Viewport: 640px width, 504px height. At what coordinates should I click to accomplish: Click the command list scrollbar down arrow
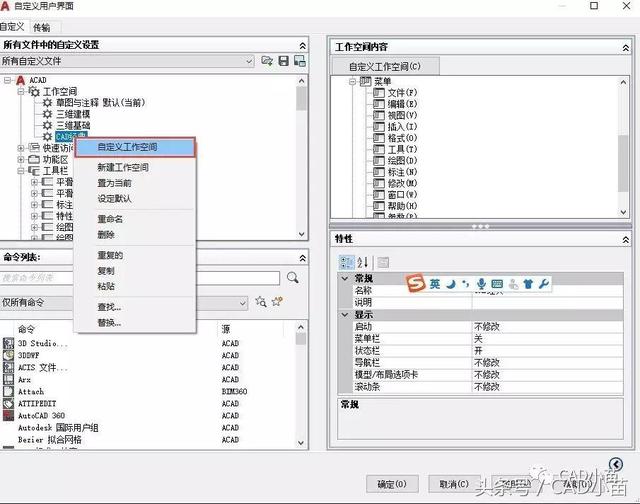(x=301, y=443)
